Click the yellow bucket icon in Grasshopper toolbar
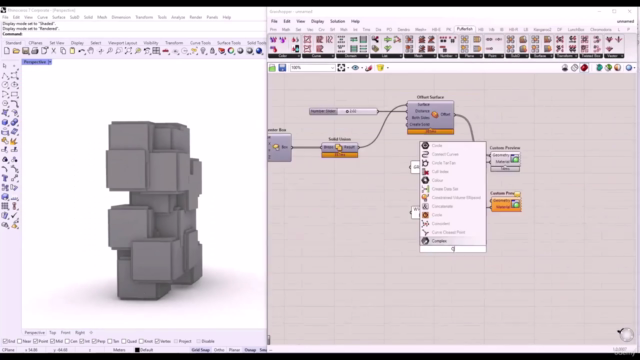640x360 pixels. pyautogui.click(x=380, y=68)
